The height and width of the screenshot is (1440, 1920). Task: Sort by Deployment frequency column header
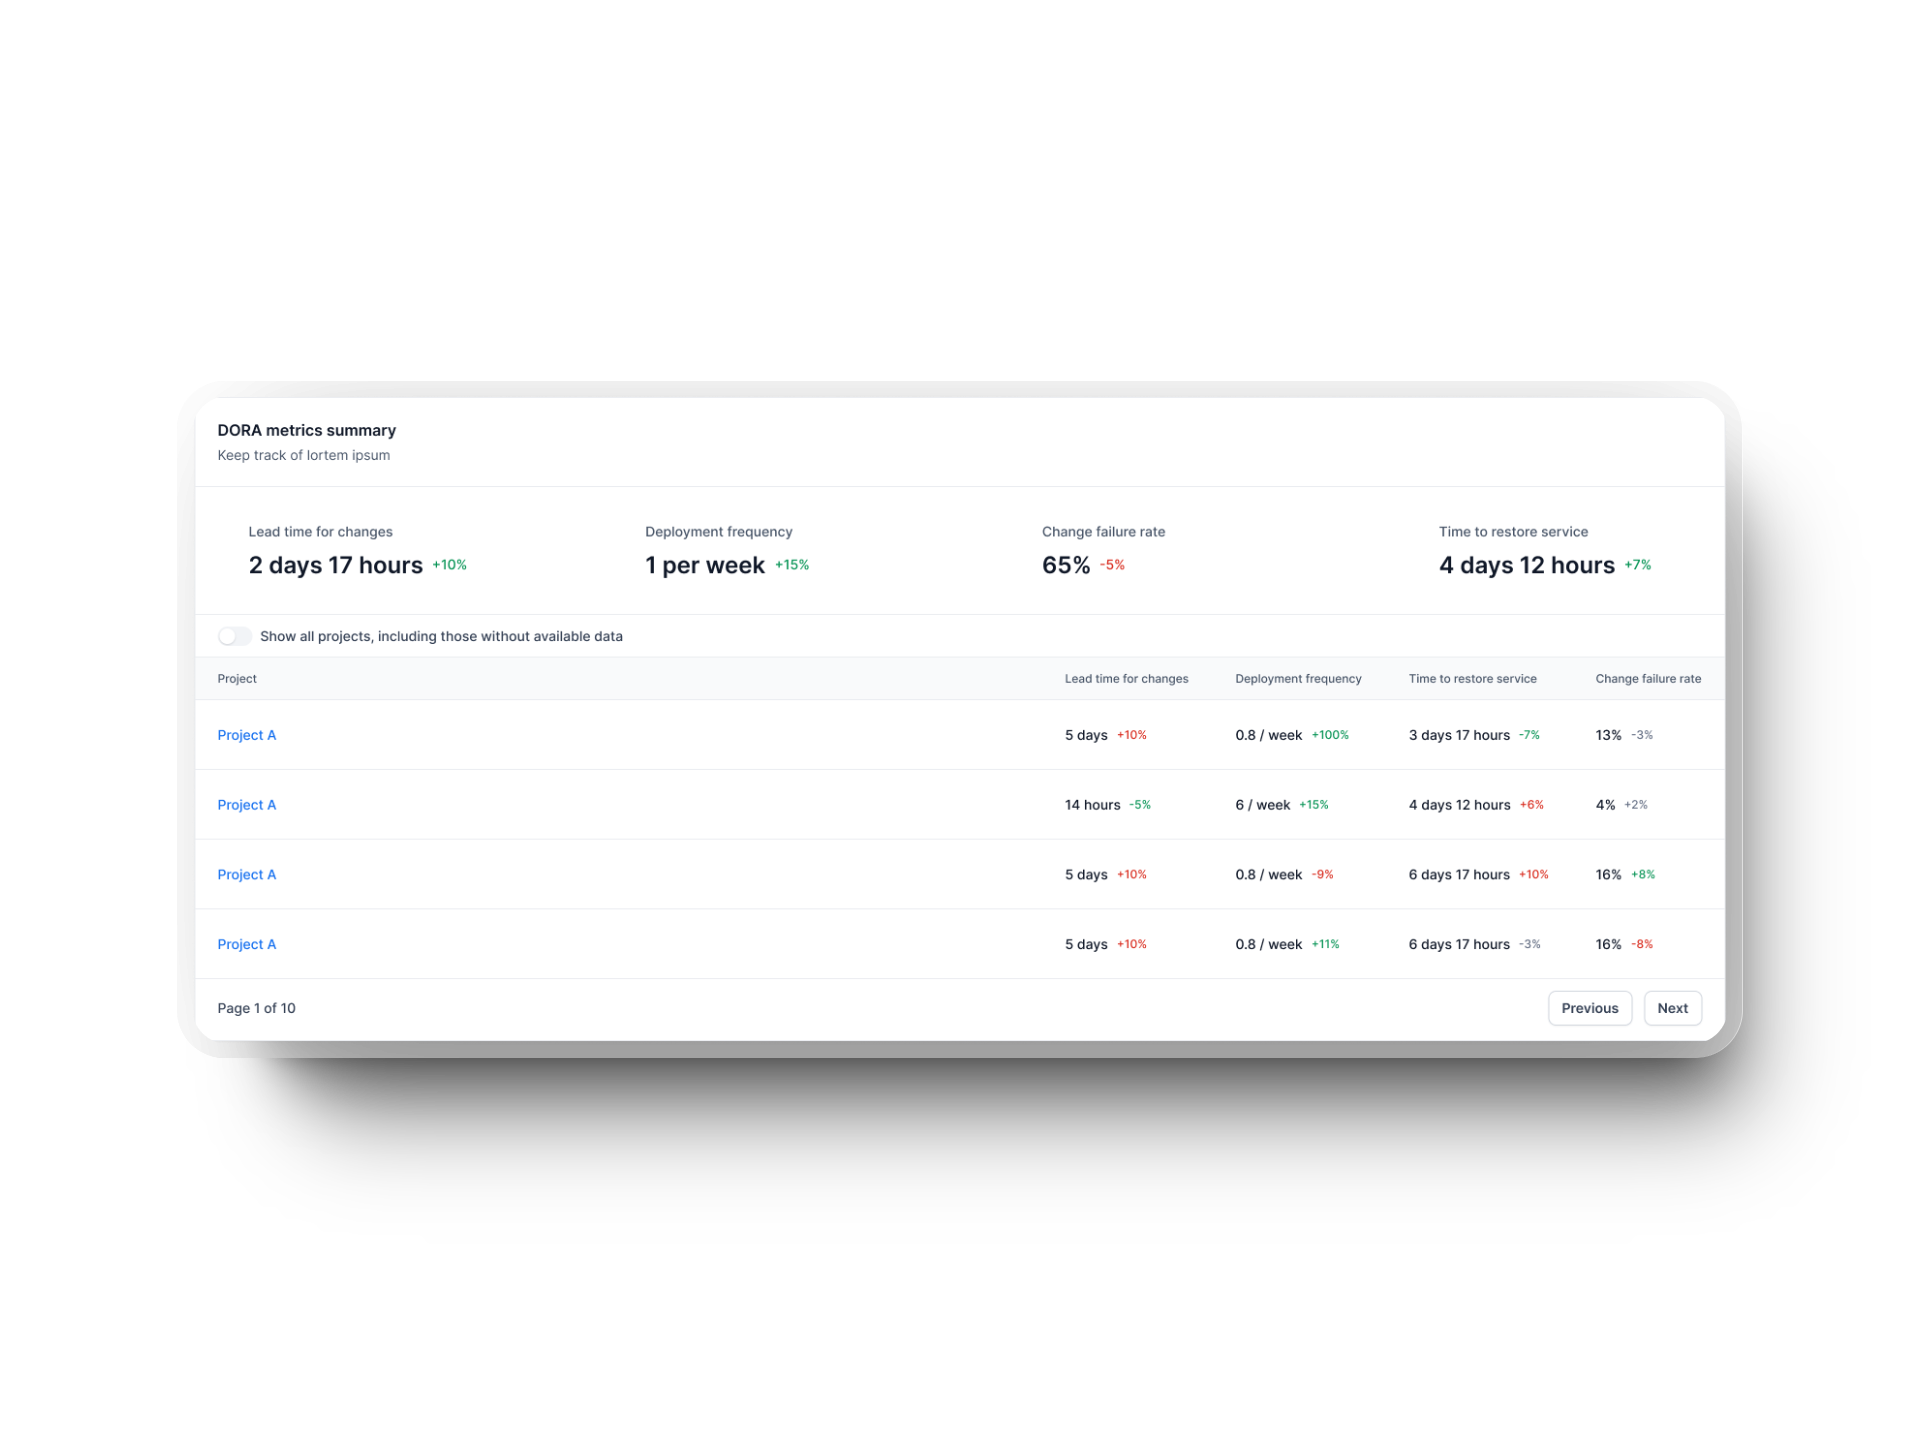click(1297, 678)
